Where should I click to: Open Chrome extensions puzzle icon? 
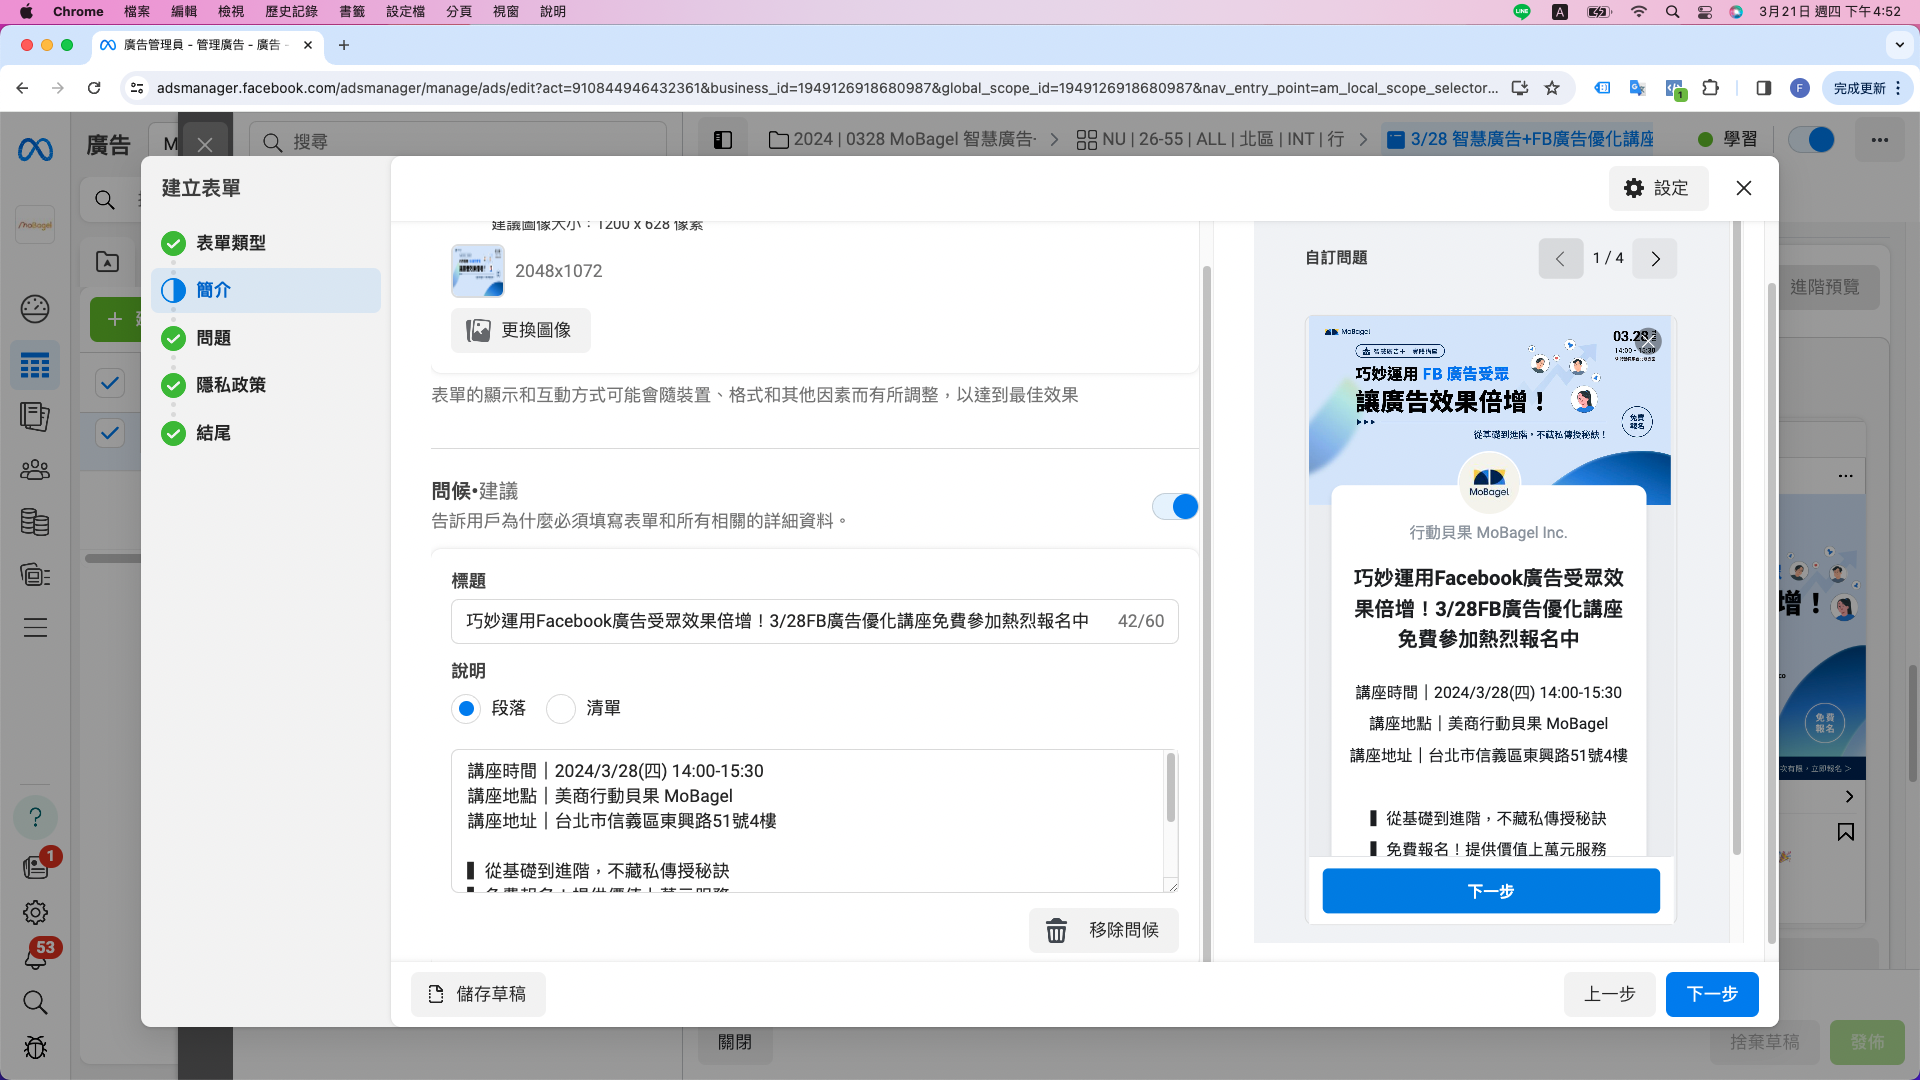(x=1711, y=88)
